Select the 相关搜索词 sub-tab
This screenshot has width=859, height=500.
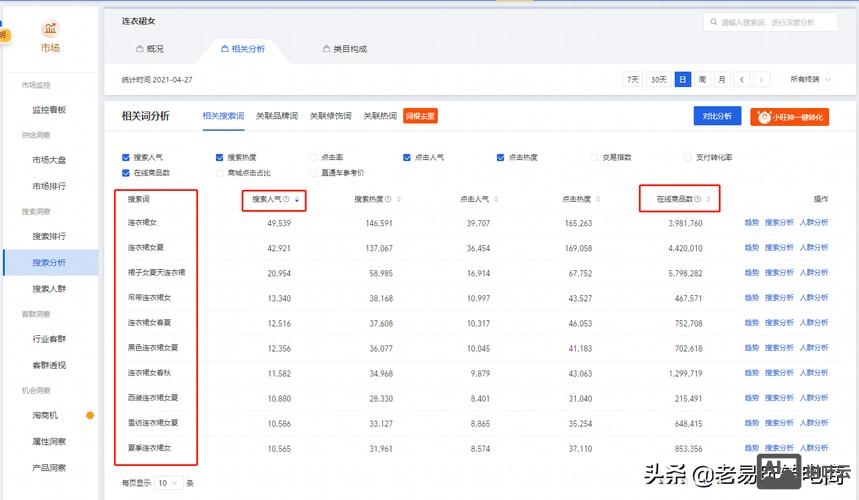223,116
